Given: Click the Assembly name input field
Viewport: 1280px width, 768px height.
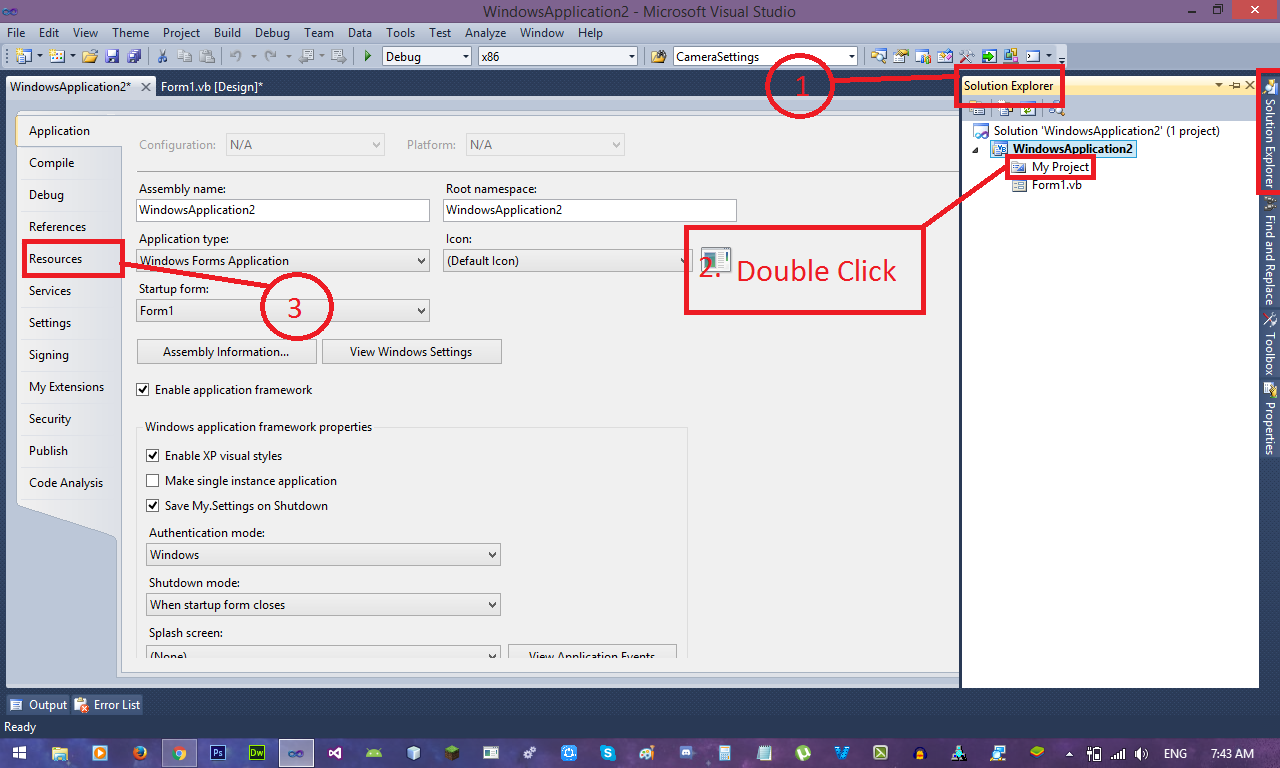Looking at the screenshot, I should [283, 210].
